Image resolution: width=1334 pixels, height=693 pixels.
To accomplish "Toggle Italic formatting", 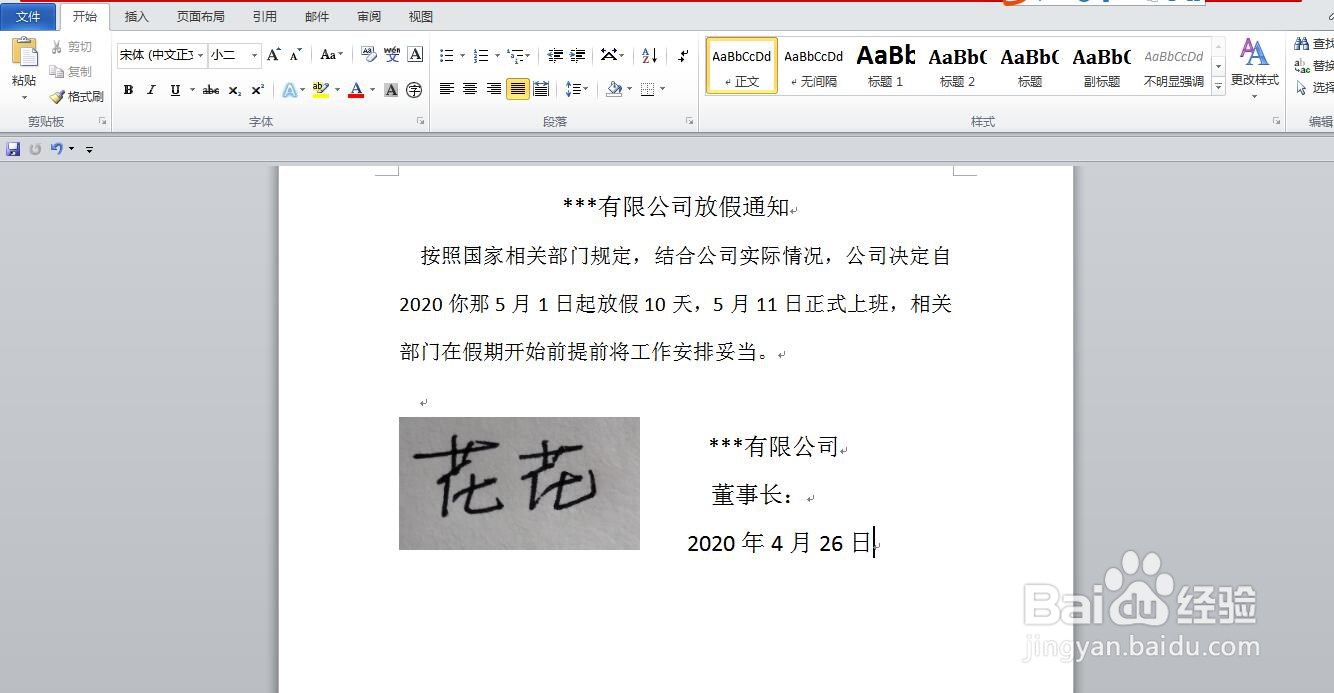I will [151, 90].
